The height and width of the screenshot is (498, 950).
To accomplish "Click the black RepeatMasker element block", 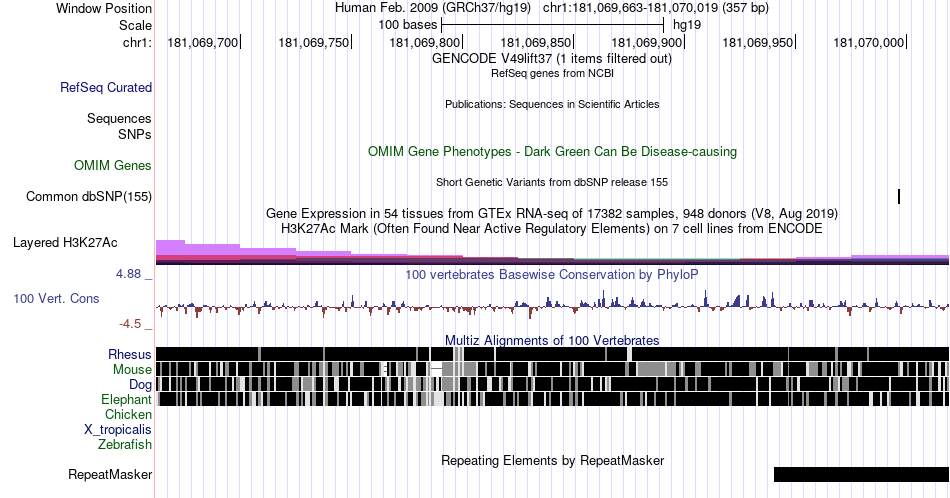I will point(862,474).
